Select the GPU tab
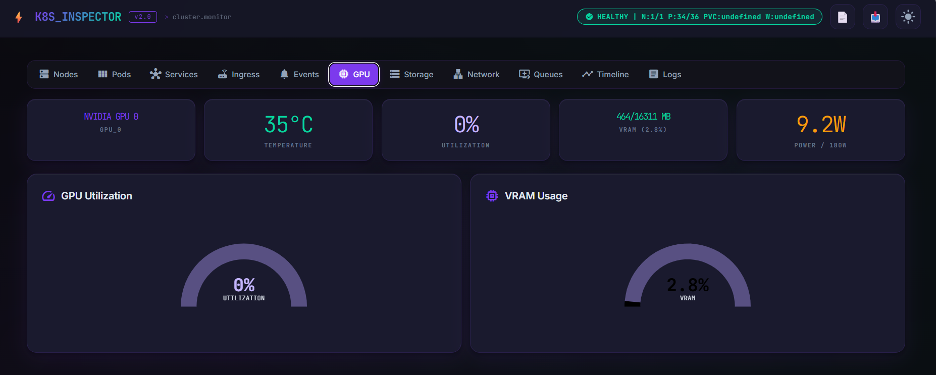The image size is (936, 376). (354, 75)
